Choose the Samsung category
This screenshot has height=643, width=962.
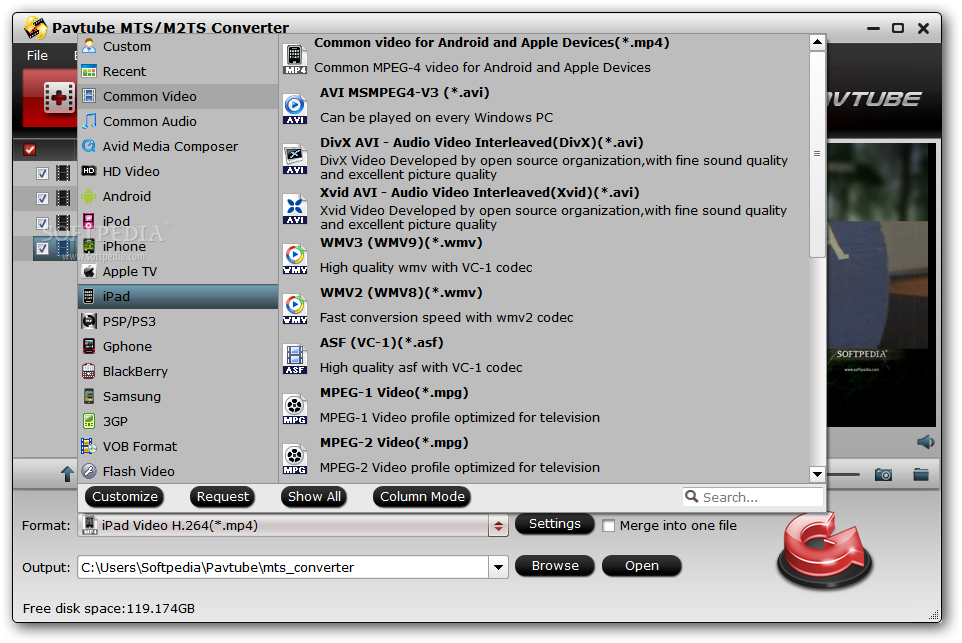point(178,396)
